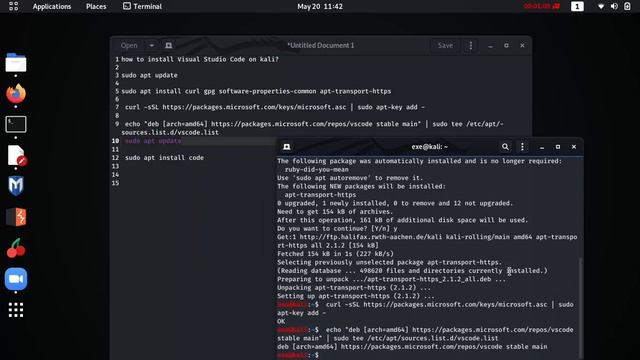This screenshot has width=640, height=360.
Task: Click 'sudo apt update' on line 3
Action: (149, 75)
